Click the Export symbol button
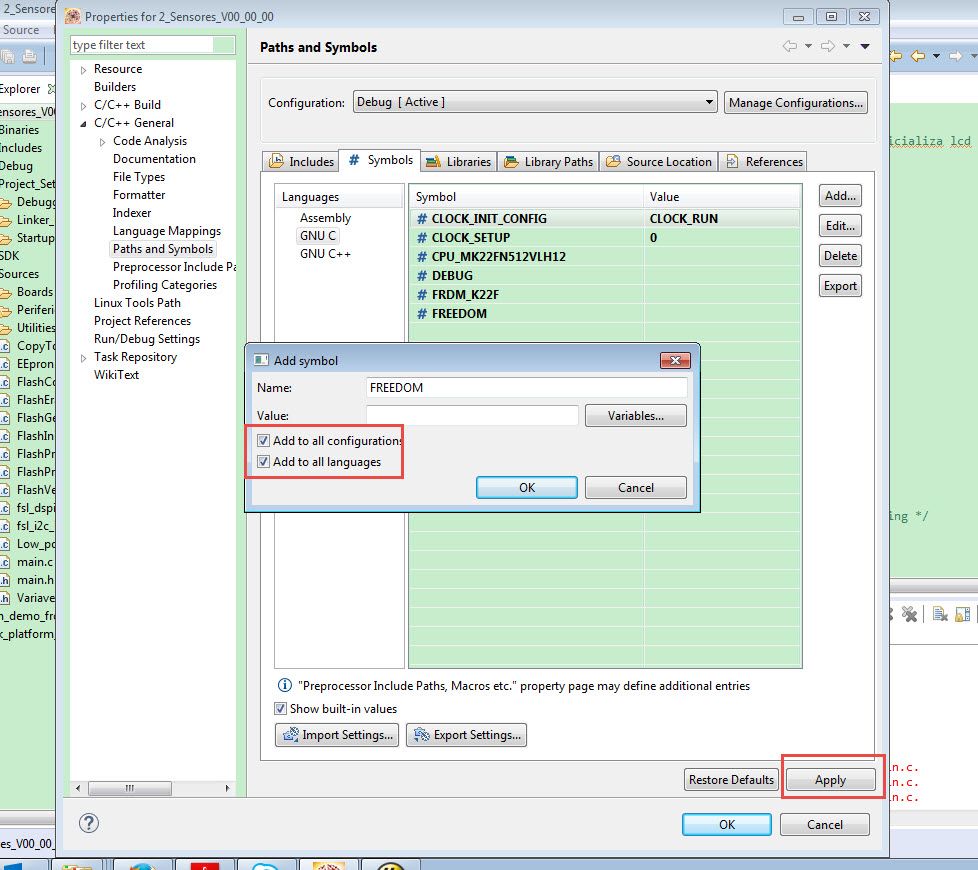978x870 pixels. (840, 286)
